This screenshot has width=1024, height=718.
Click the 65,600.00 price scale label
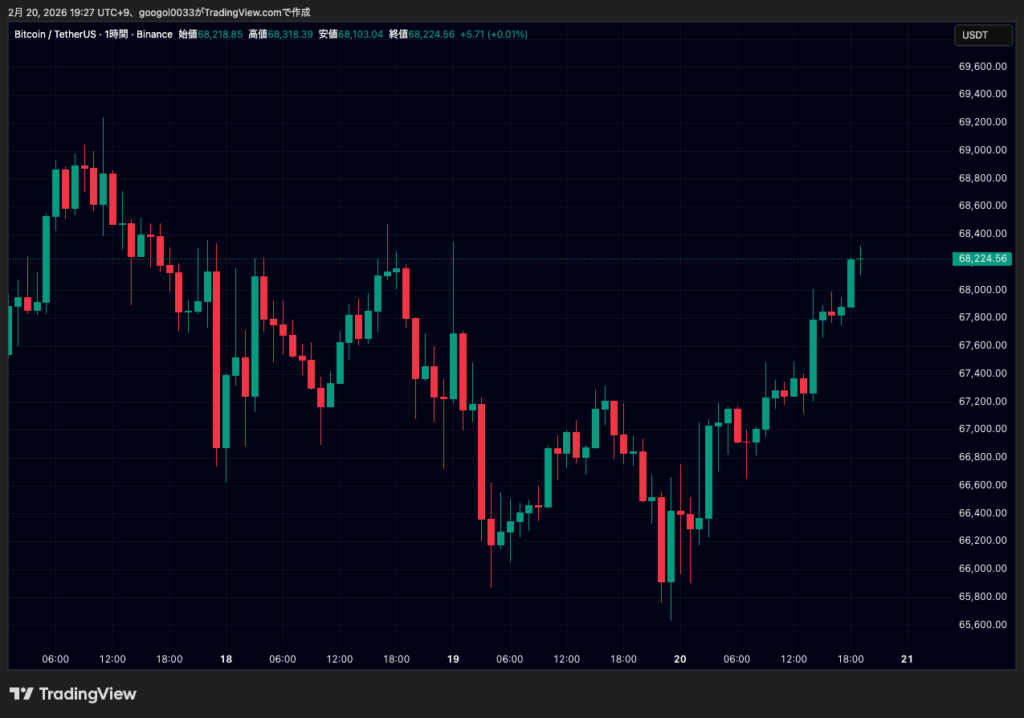(x=981, y=624)
